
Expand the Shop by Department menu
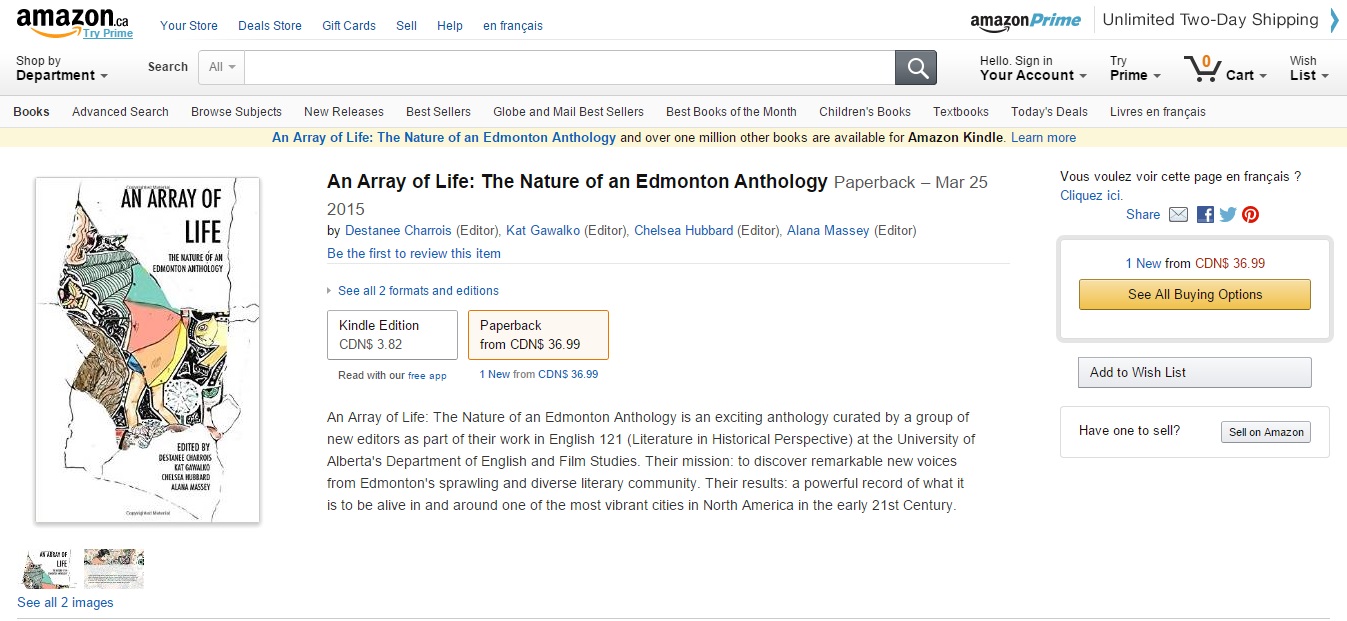[x=62, y=68]
